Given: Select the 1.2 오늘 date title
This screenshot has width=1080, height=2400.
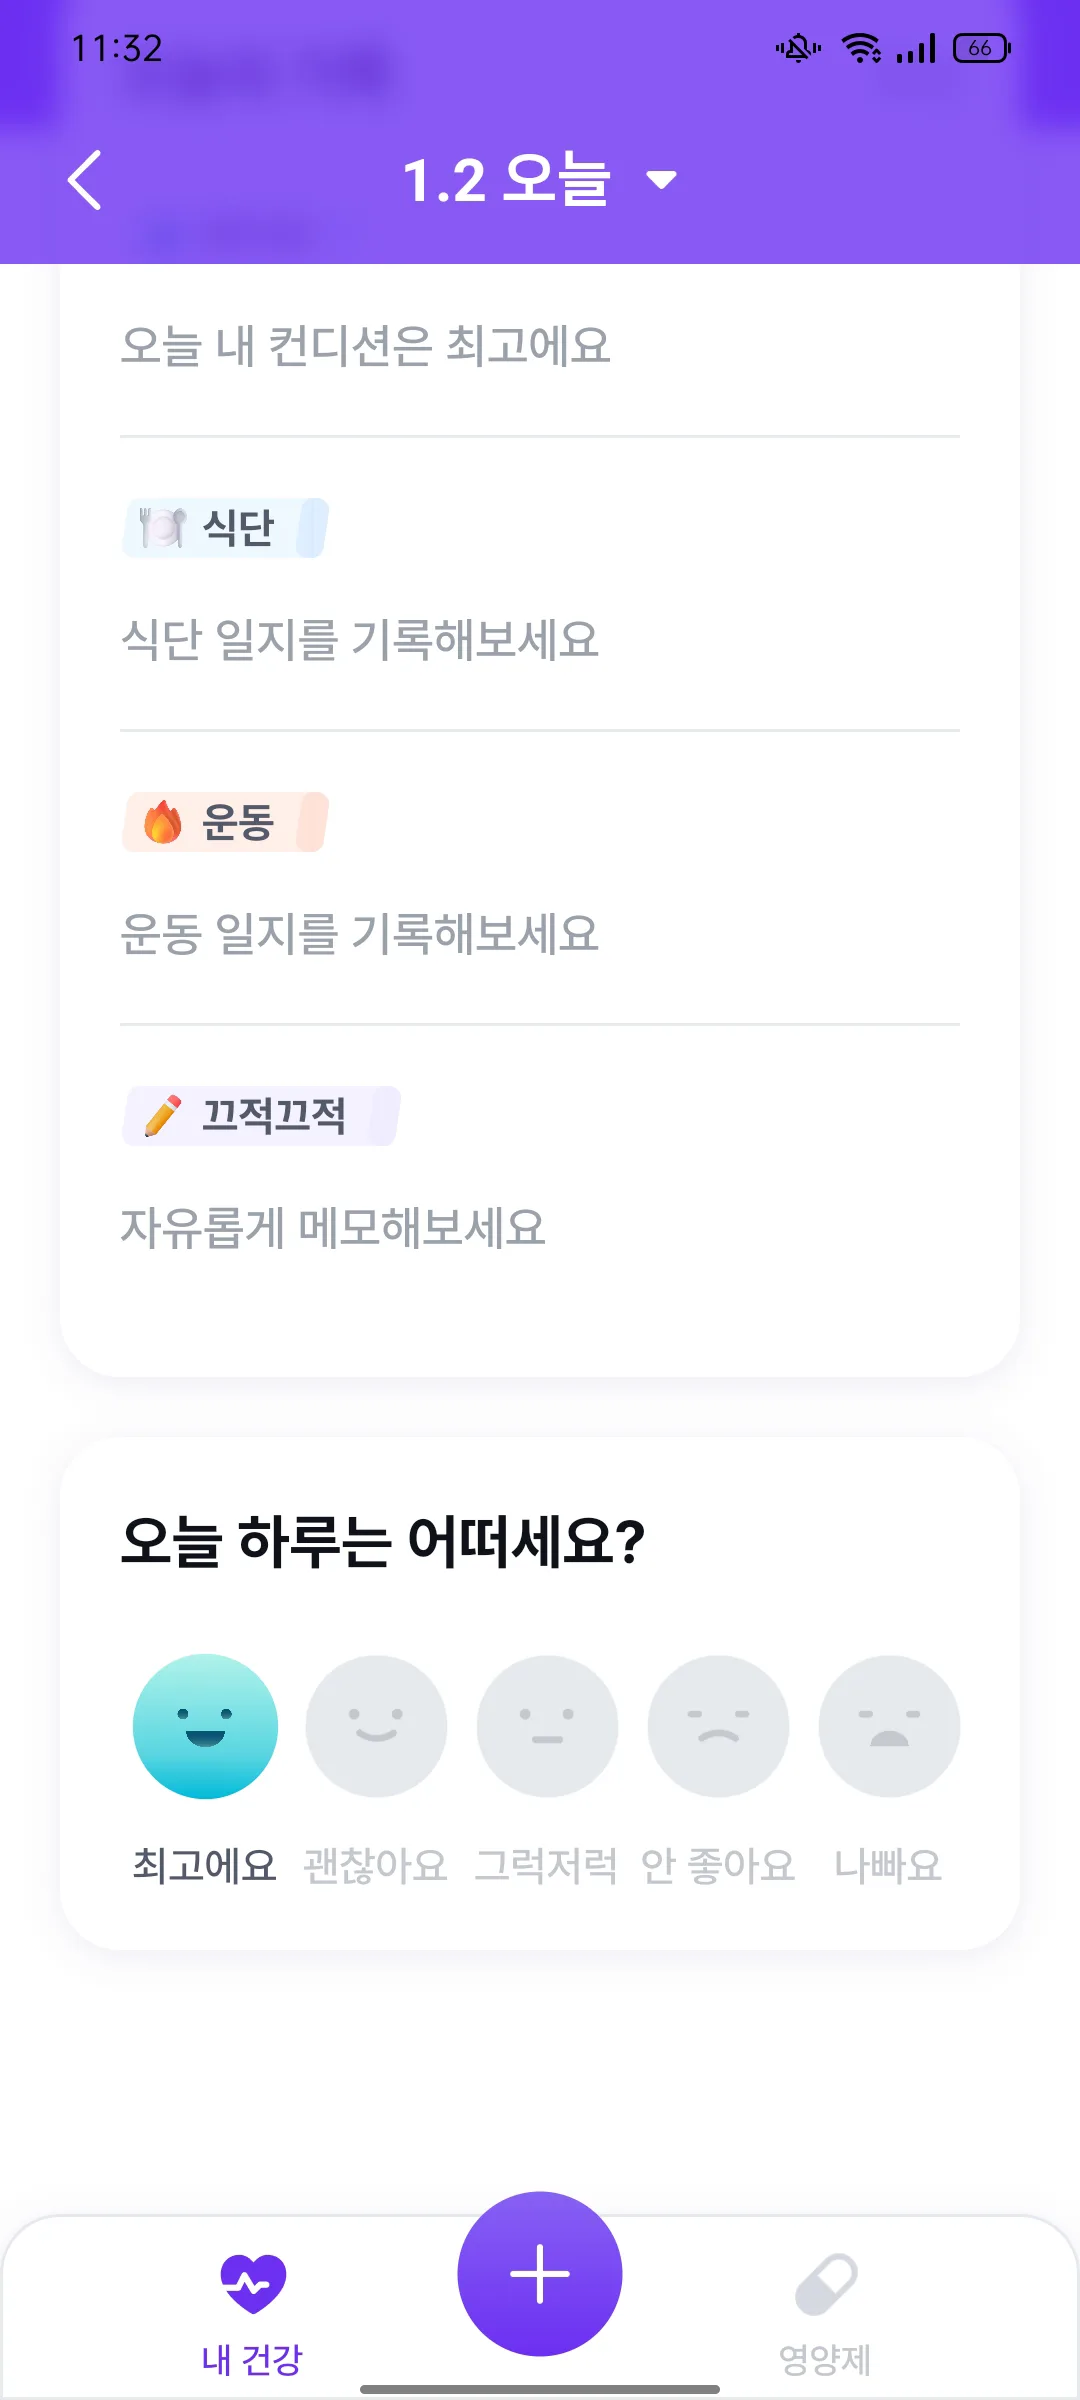Looking at the screenshot, I should (x=506, y=180).
